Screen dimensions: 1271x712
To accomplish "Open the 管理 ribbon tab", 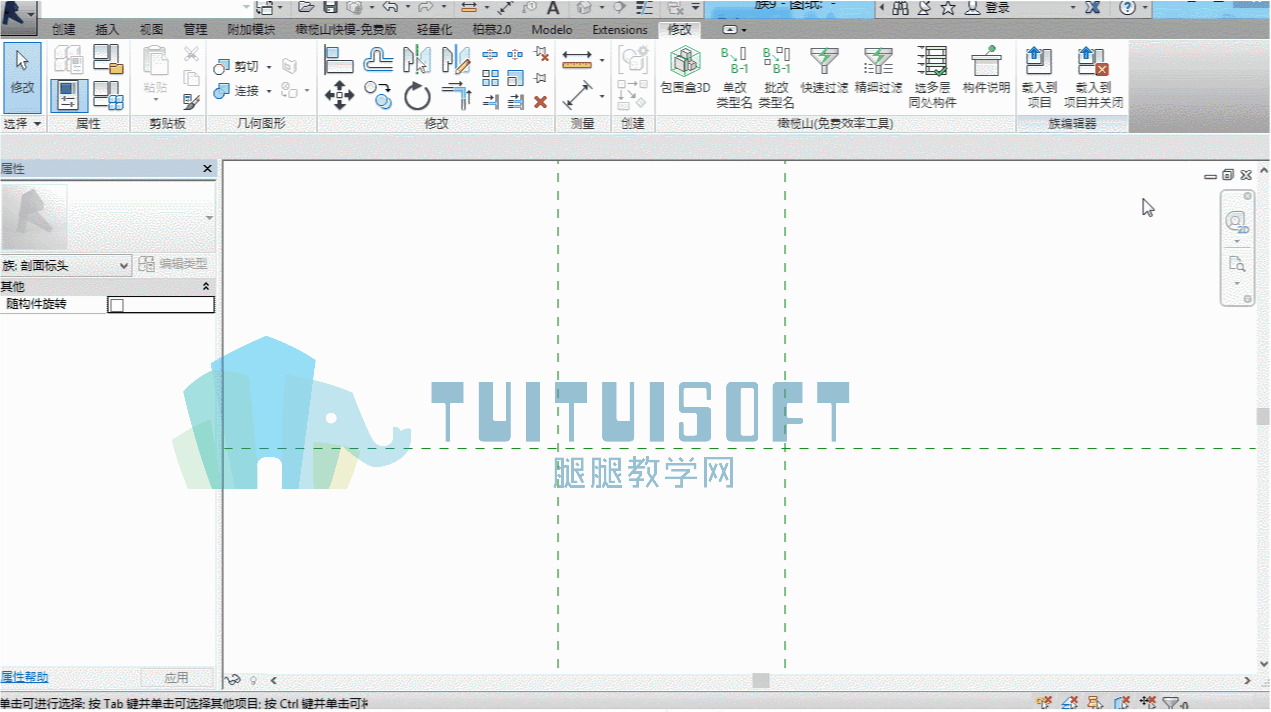I will [195, 30].
